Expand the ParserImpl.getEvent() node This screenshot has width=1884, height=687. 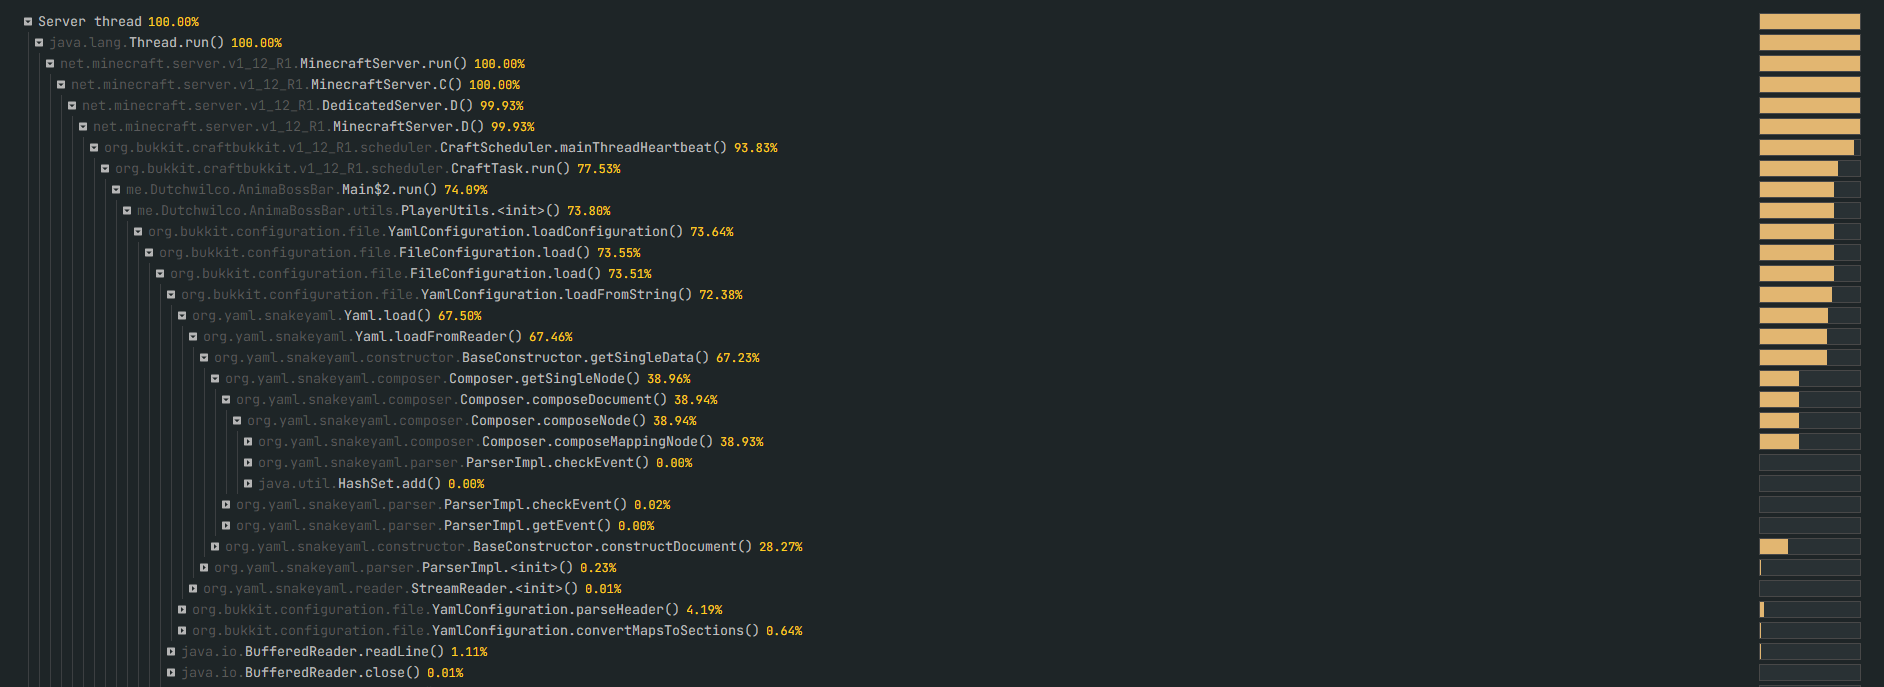click(x=226, y=525)
